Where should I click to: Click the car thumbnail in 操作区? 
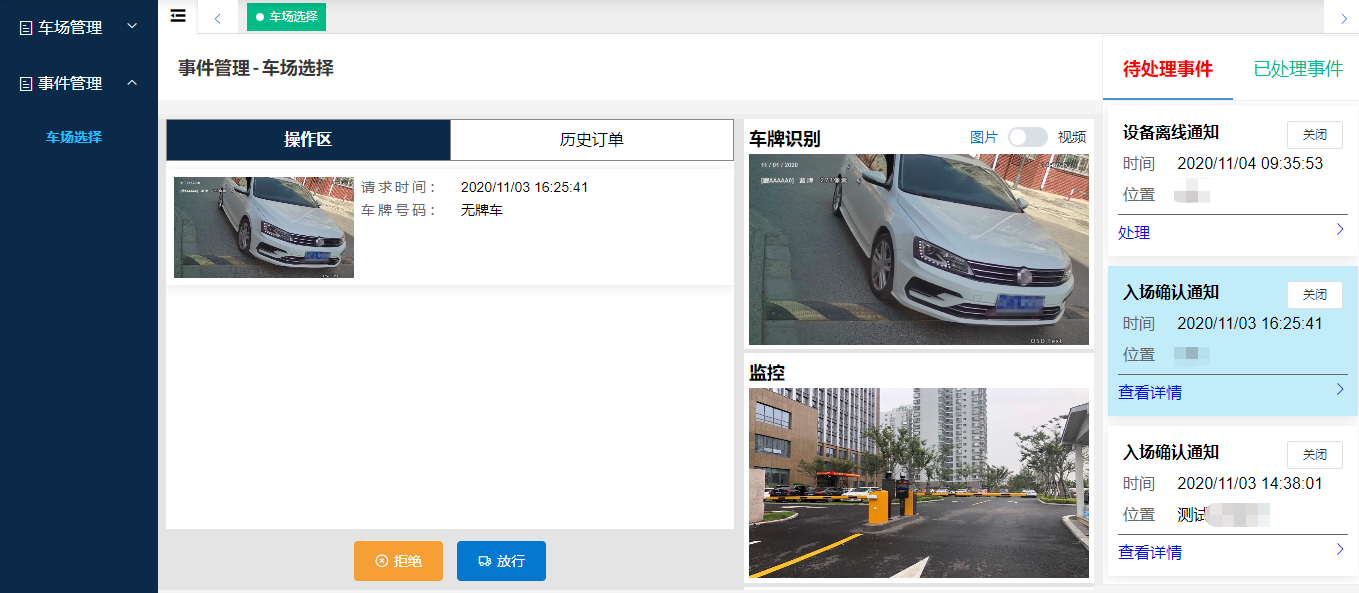(x=264, y=227)
